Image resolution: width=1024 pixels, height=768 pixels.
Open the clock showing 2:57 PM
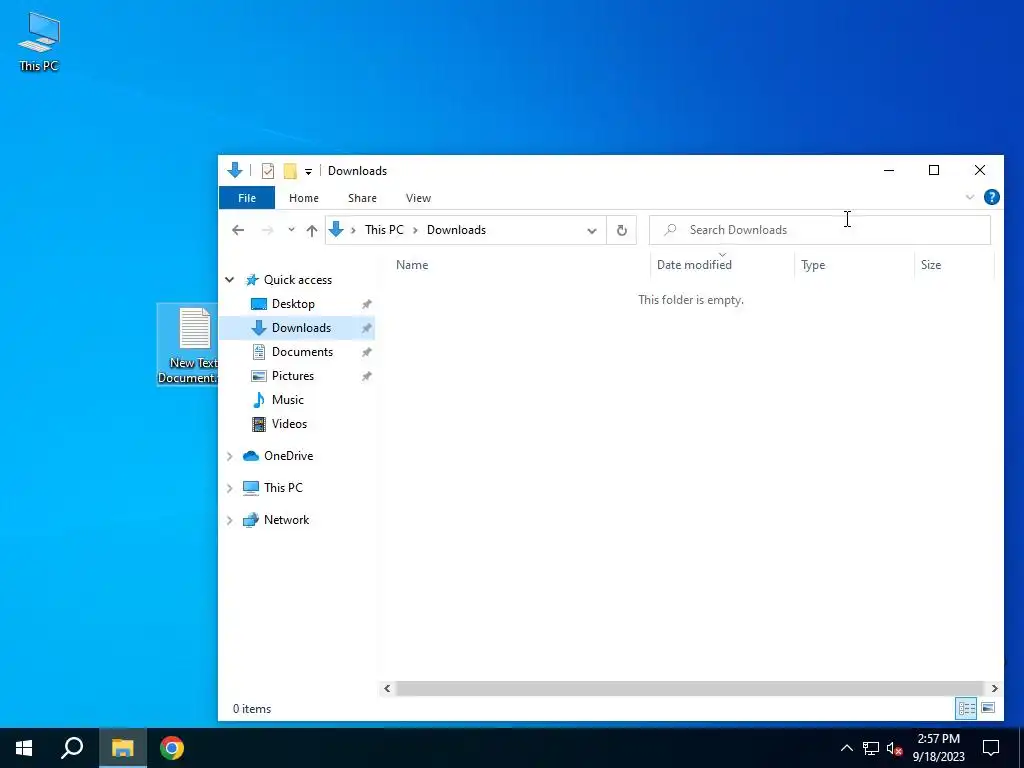pyautogui.click(x=938, y=748)
